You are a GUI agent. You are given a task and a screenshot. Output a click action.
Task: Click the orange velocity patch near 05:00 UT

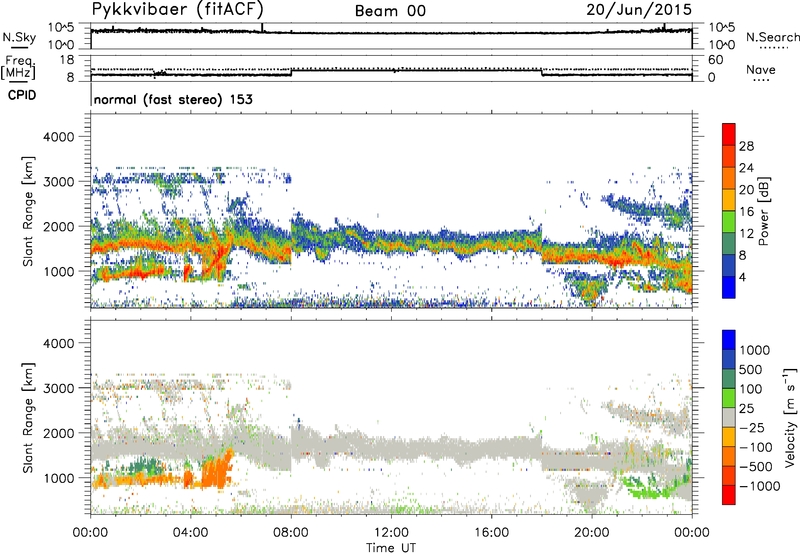pyautogui.click(x=217, y=470)
